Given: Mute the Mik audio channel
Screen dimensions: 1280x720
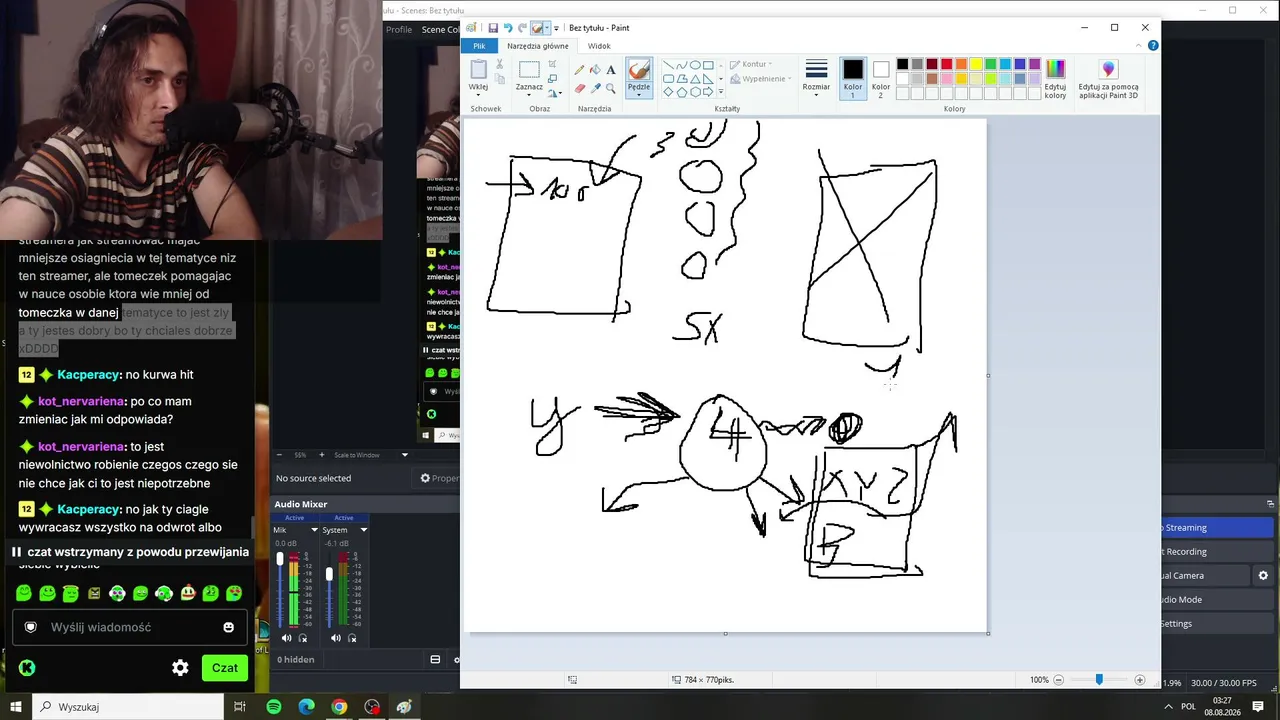Looking at the screenshot, I should coord(287,638).
